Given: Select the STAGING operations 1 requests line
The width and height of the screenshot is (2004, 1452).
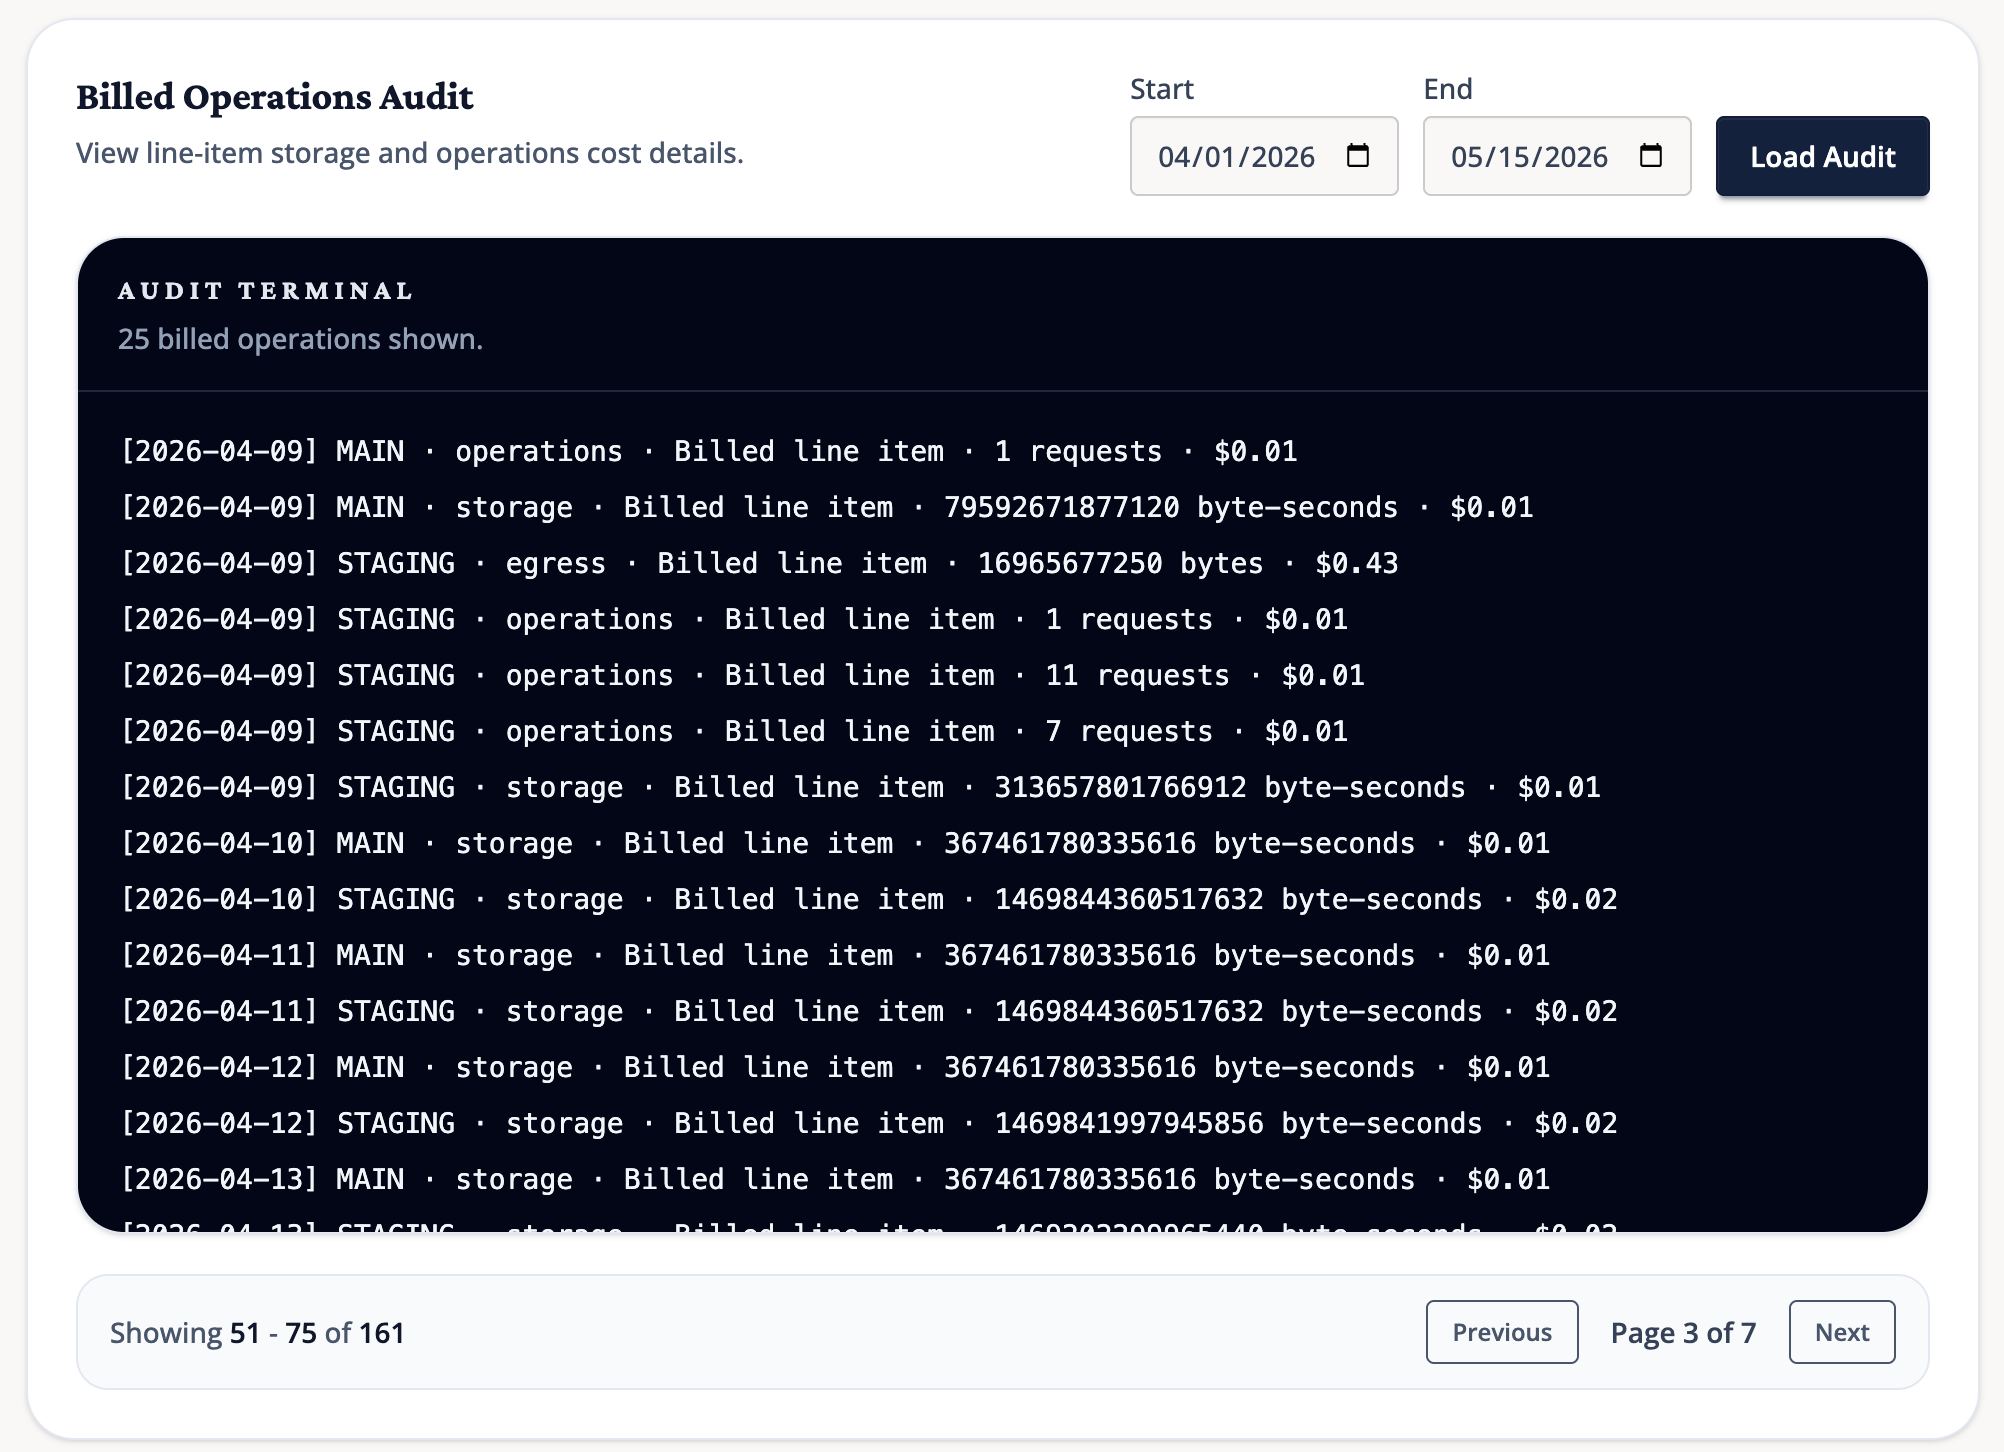Looking at the screenshot, I should tap(734, 619).
